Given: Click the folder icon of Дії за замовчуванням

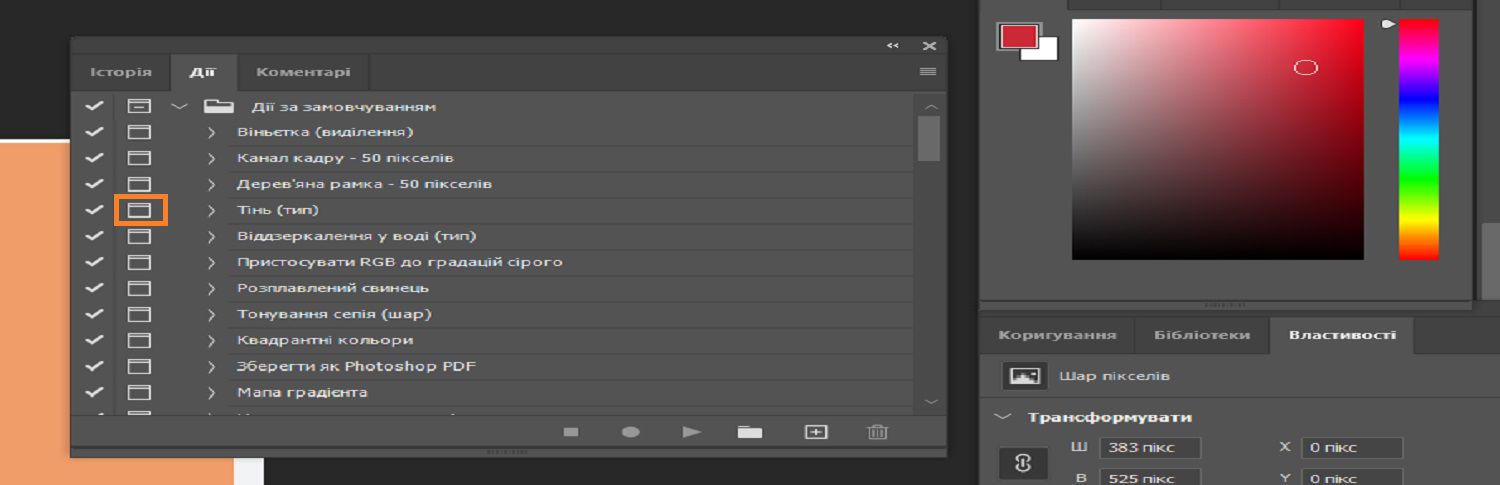Looking at the screenshot, I should pyautogui.click(x=218, y=106).
